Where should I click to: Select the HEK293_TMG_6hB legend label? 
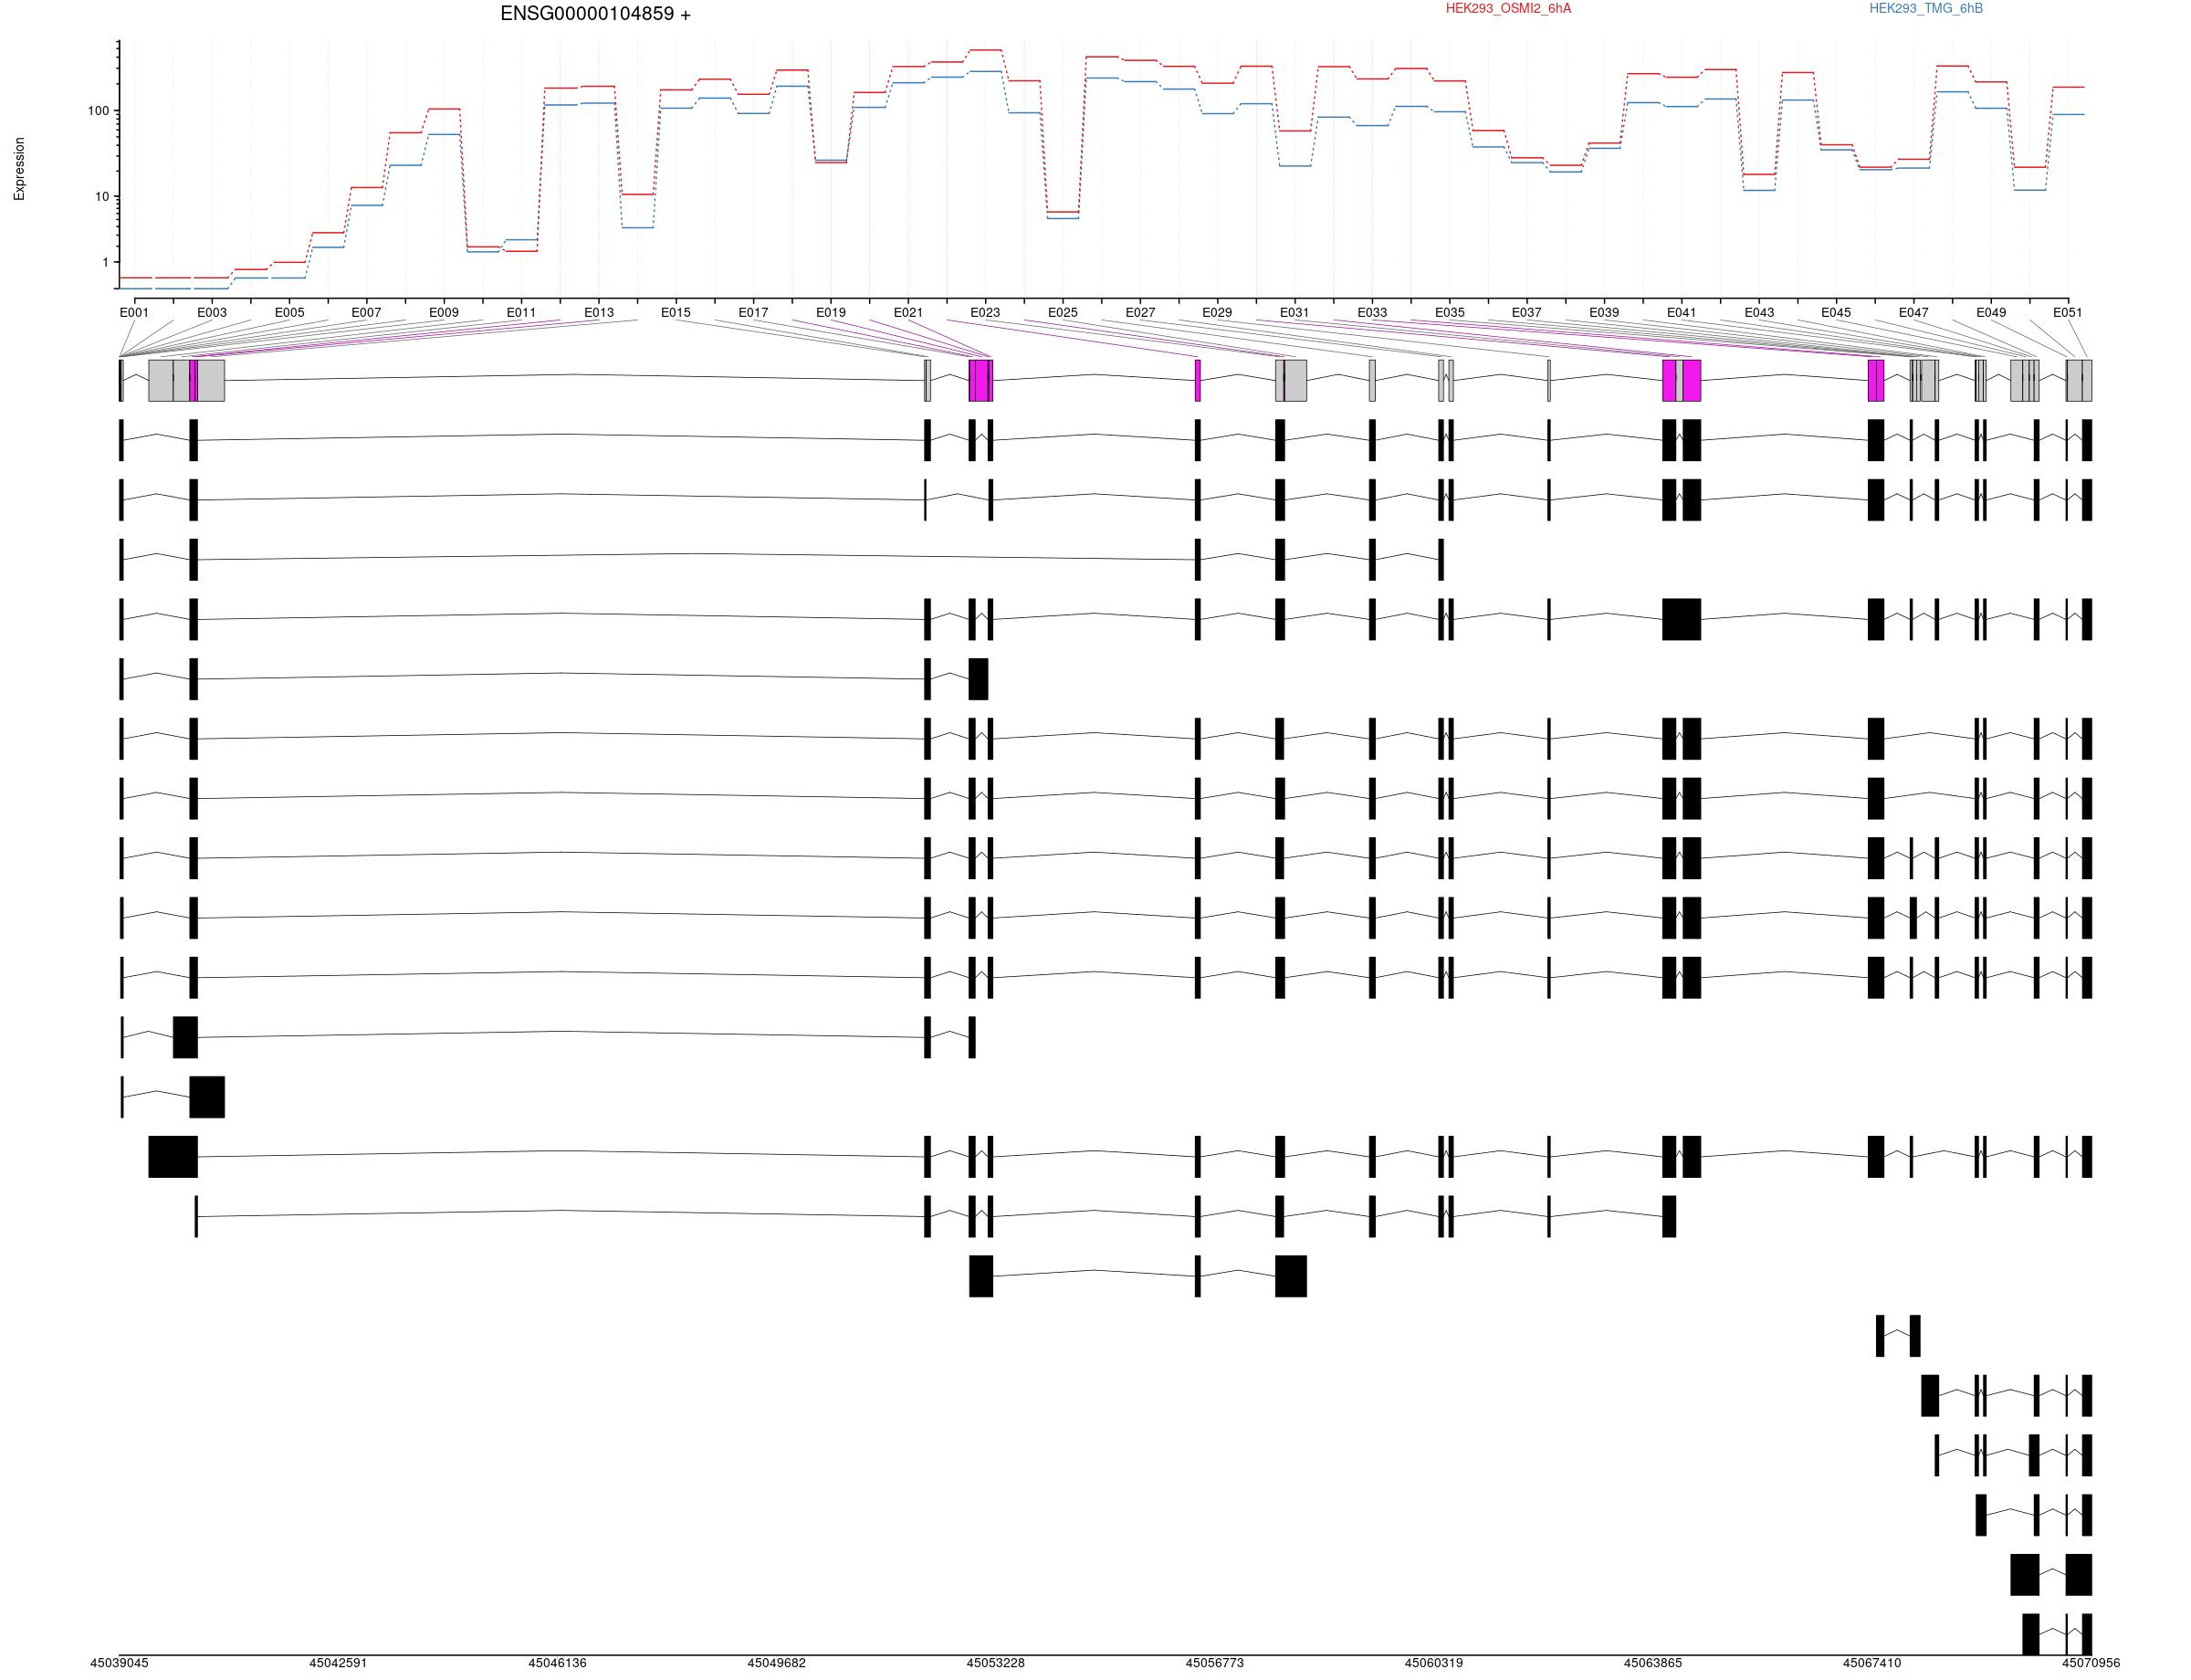[1926, 9]
